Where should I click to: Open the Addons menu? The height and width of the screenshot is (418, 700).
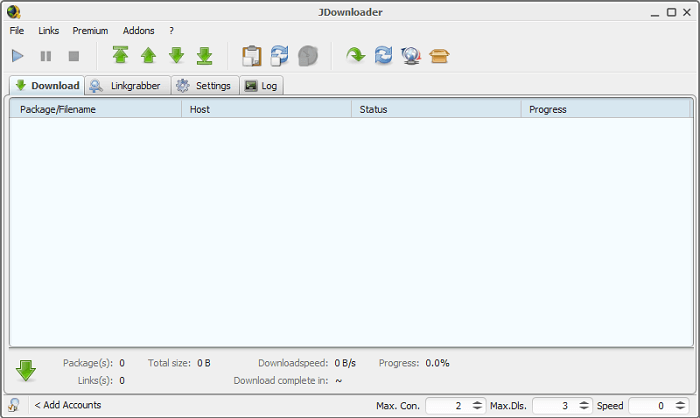click(x=138, y=31)
